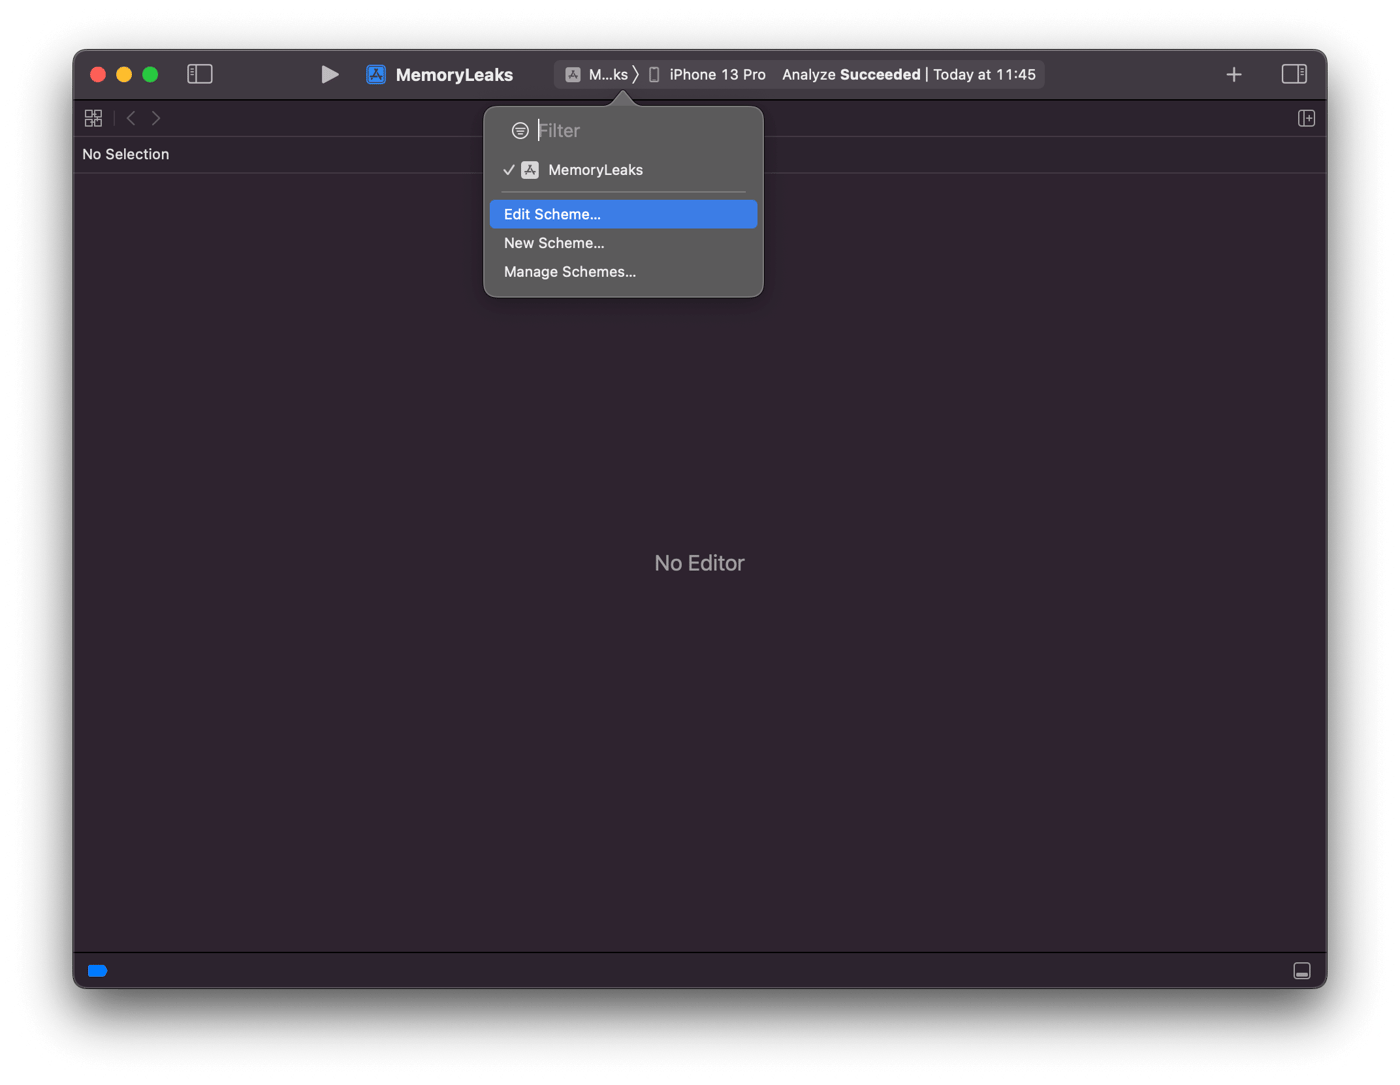Click the MemoryLeaks app icon in the jump bar

tap(573, 74)
